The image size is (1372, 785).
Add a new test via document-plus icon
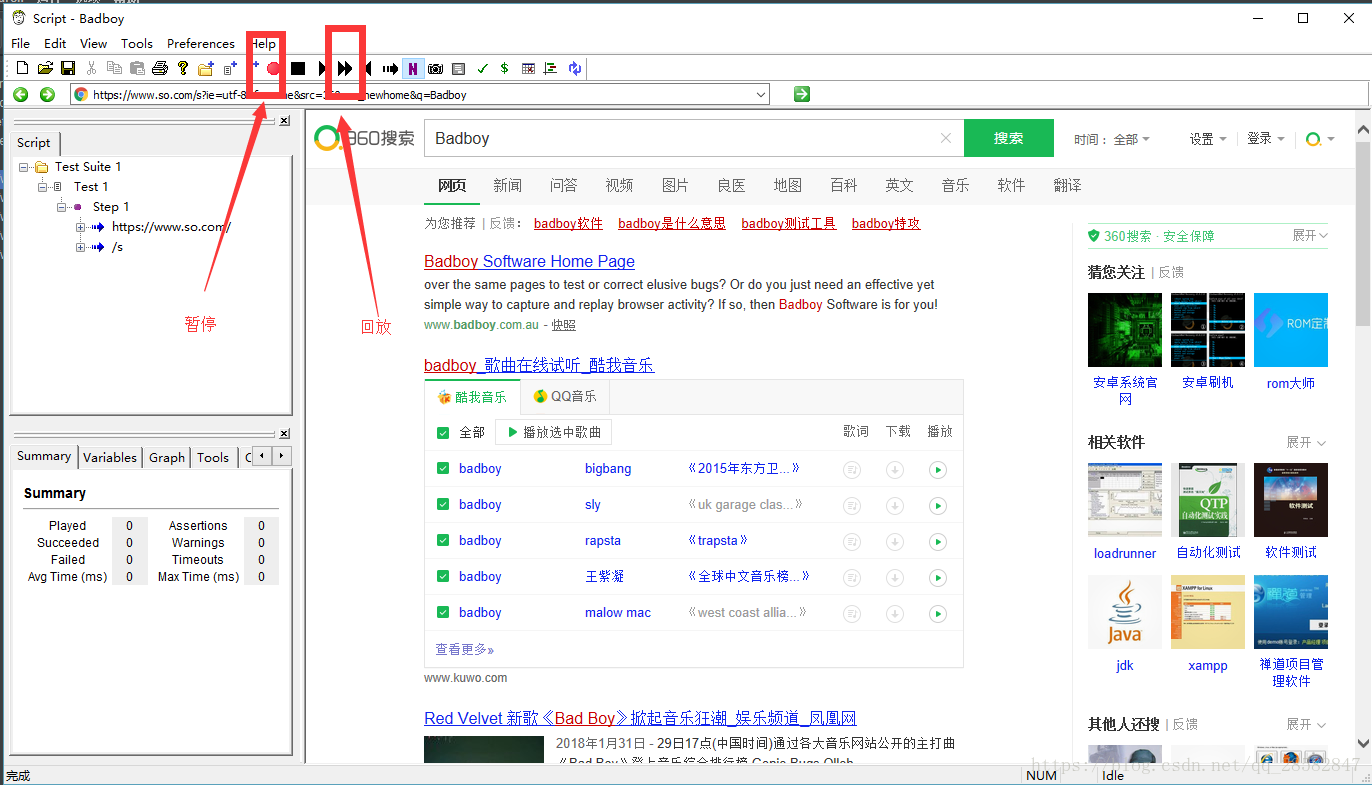[230, 68]
